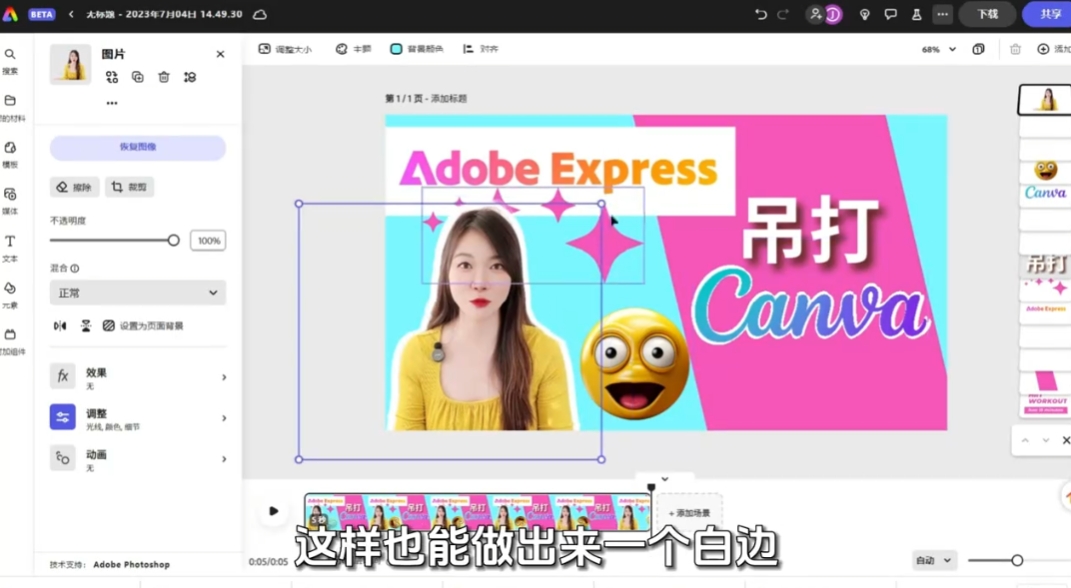Close the image properties panel

[x=220, y=54]
